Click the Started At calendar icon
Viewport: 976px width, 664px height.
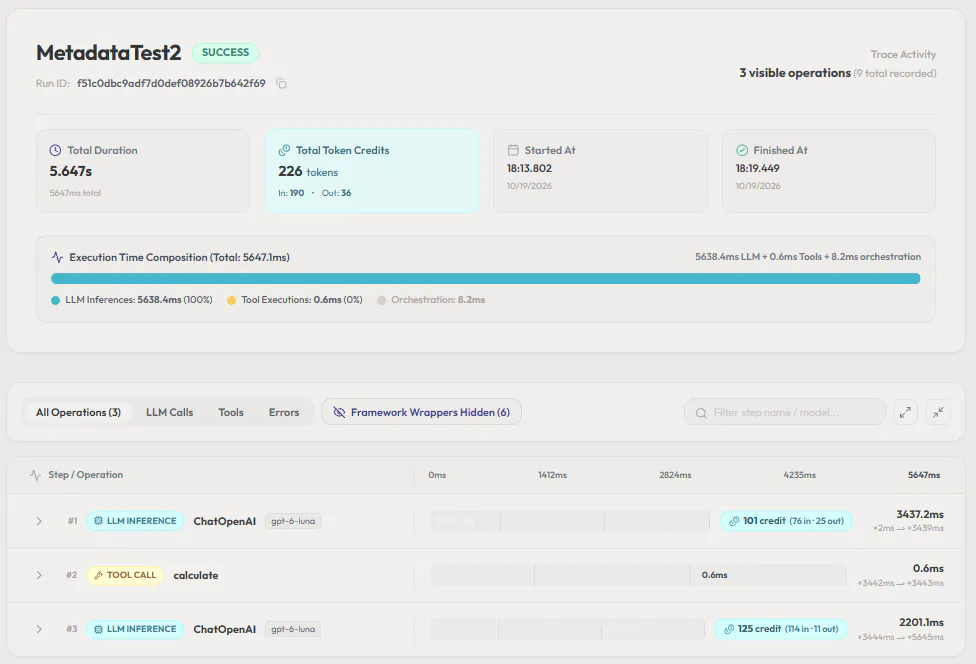(513, 150)
